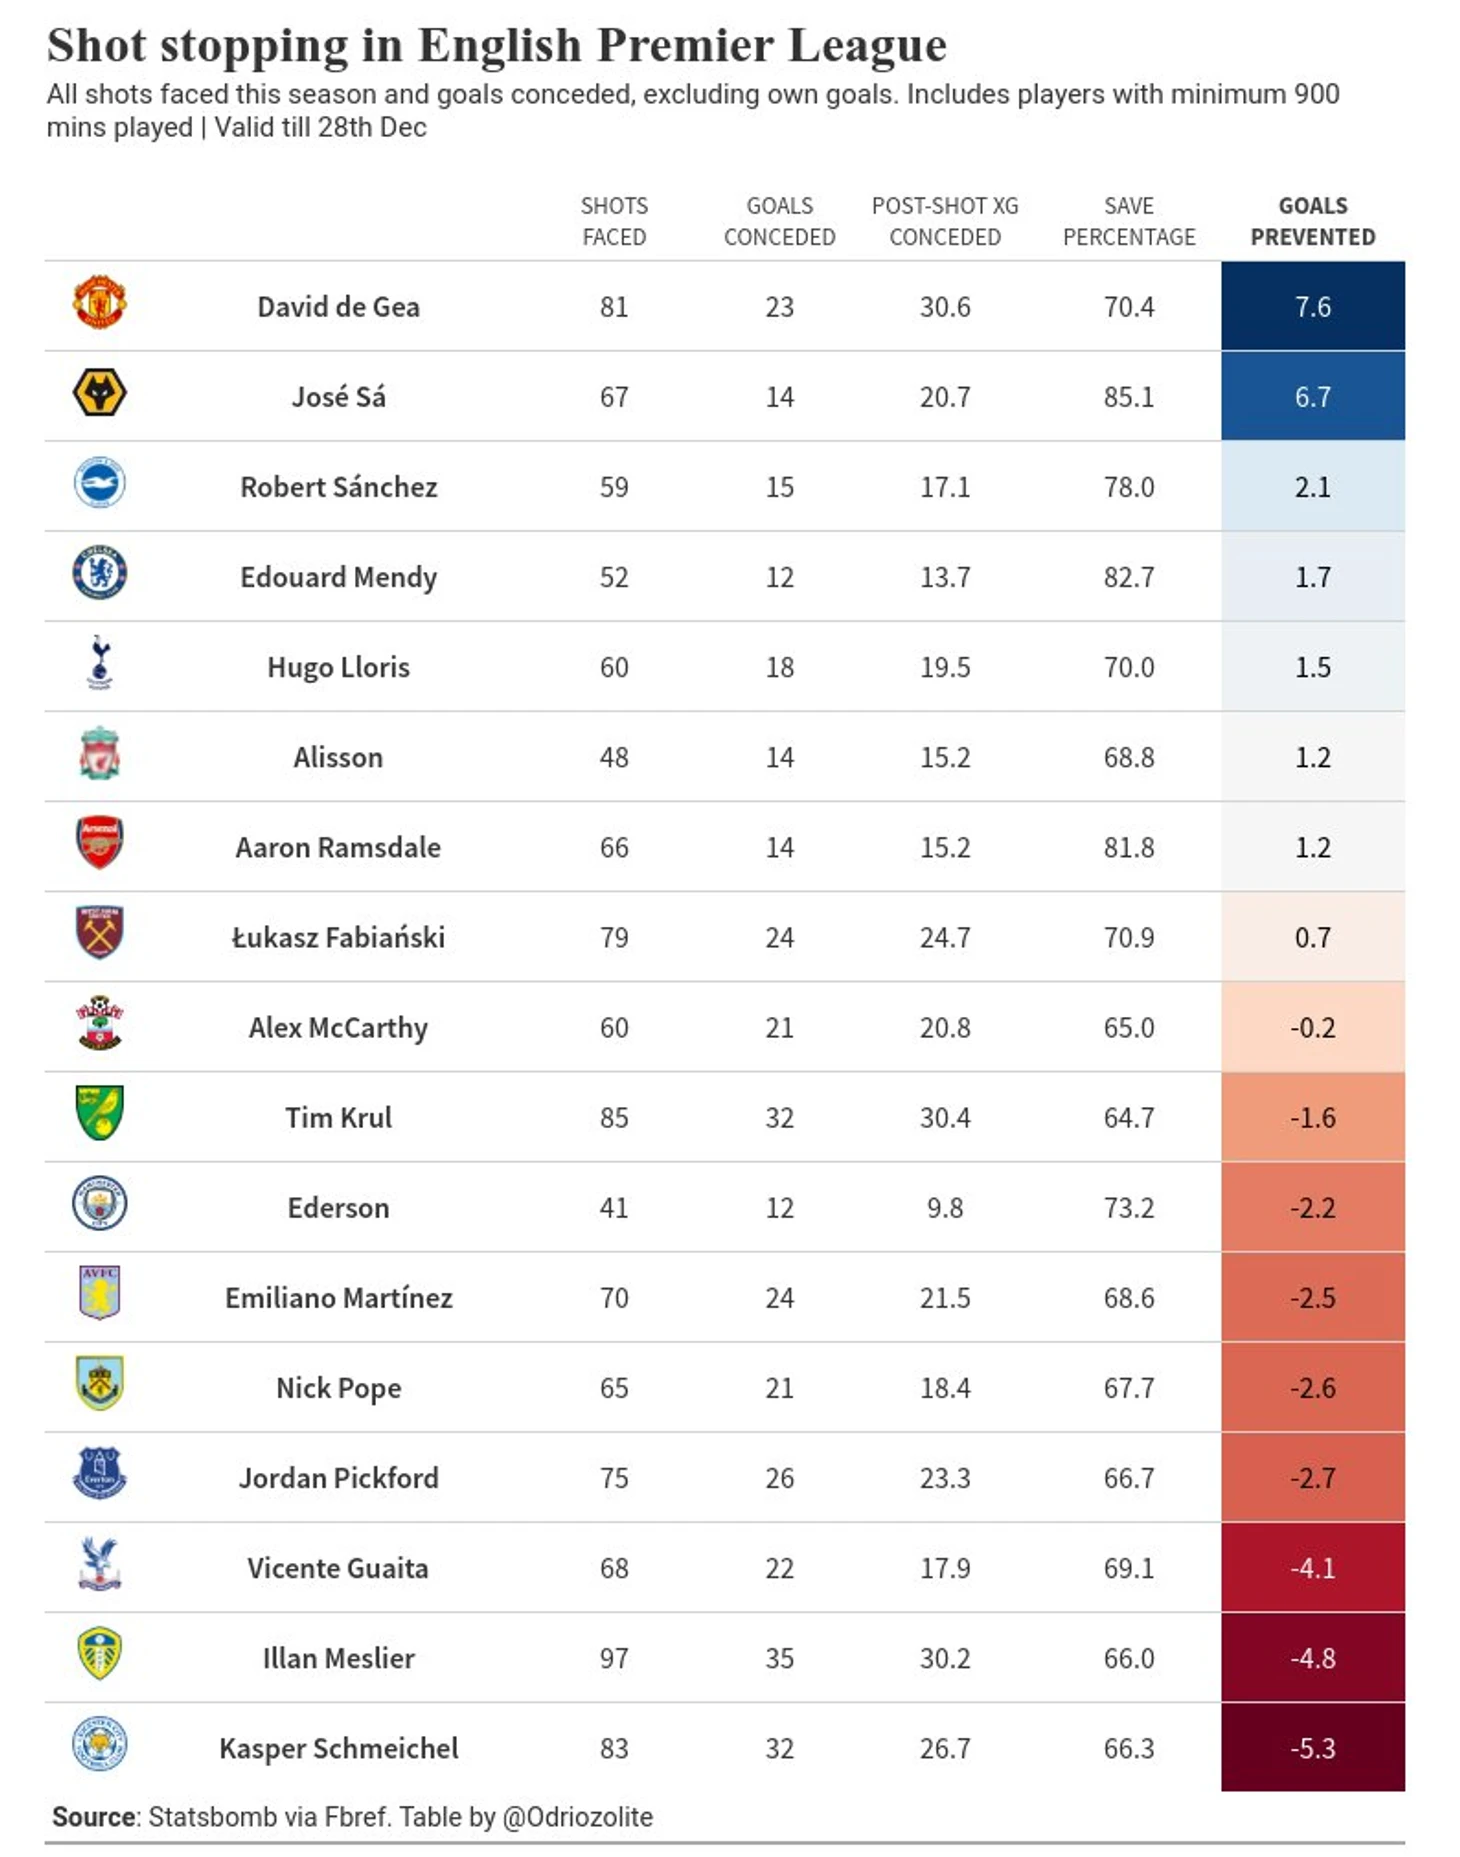
Task: Click the Liverpool club crest
Action: point(99,753)
